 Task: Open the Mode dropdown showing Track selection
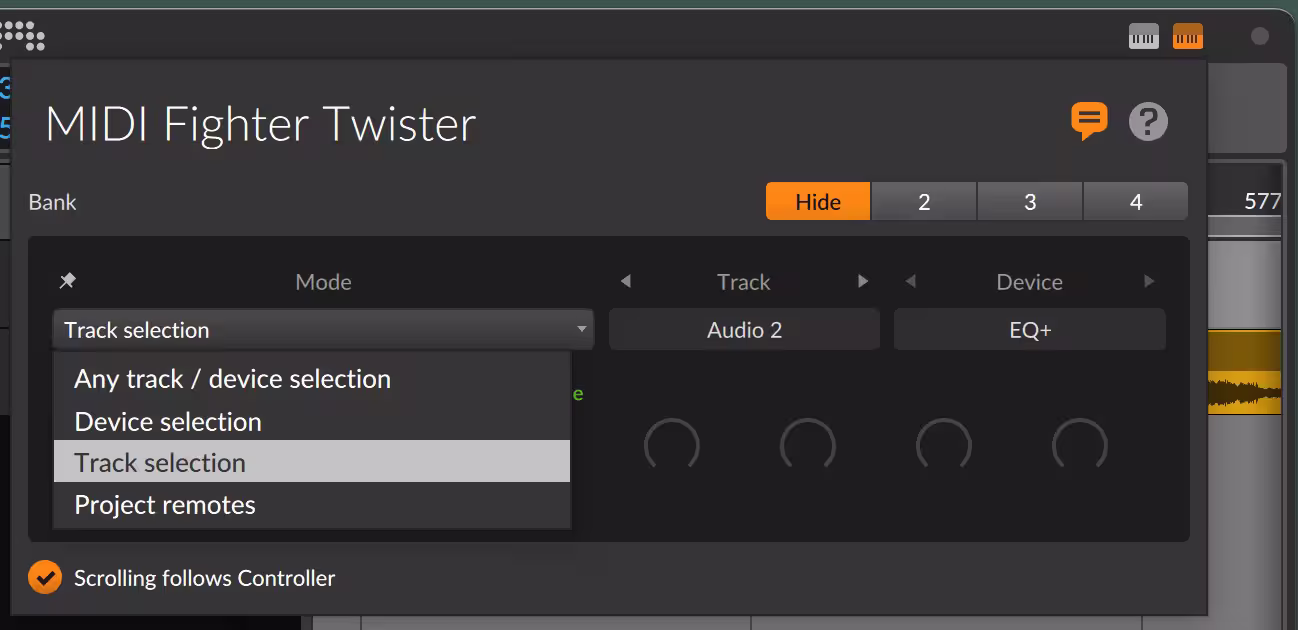coord(323,329)
